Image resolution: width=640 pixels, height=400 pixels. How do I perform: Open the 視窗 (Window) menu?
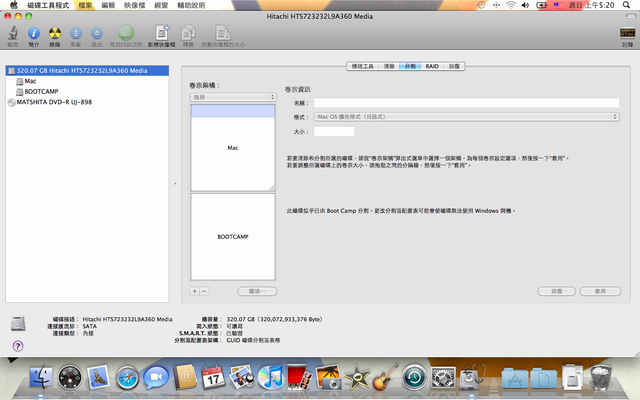[x=161, y=5]
